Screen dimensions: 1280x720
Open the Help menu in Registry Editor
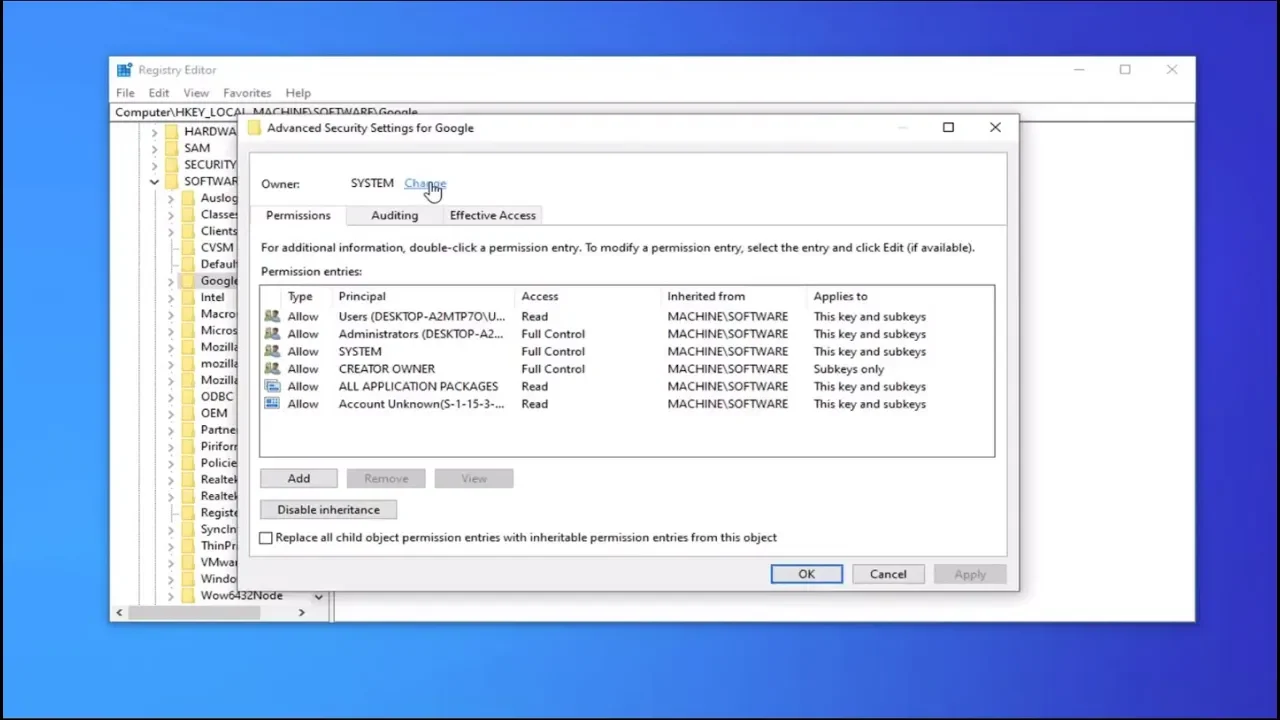298,93
